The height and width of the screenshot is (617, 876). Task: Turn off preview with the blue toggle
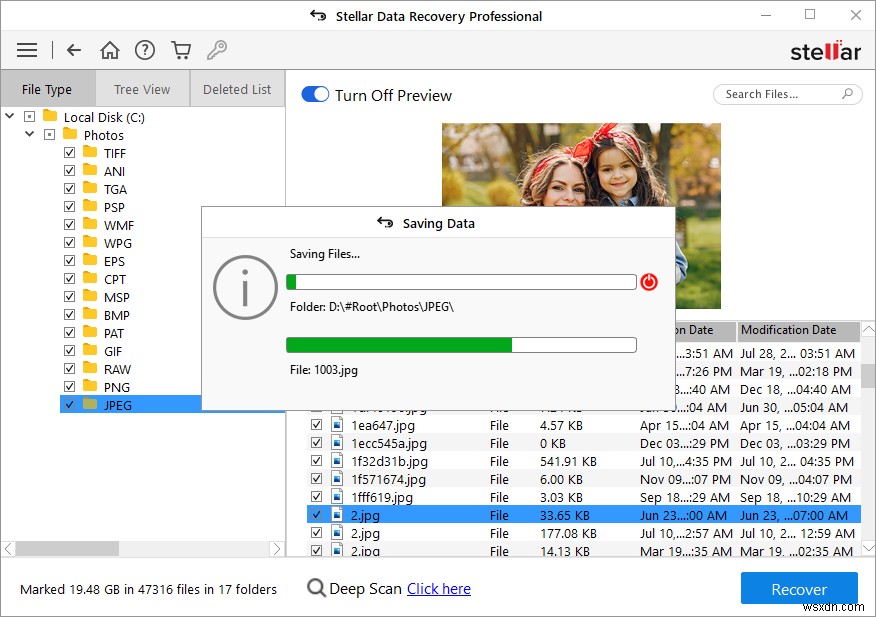click(314, 93)
